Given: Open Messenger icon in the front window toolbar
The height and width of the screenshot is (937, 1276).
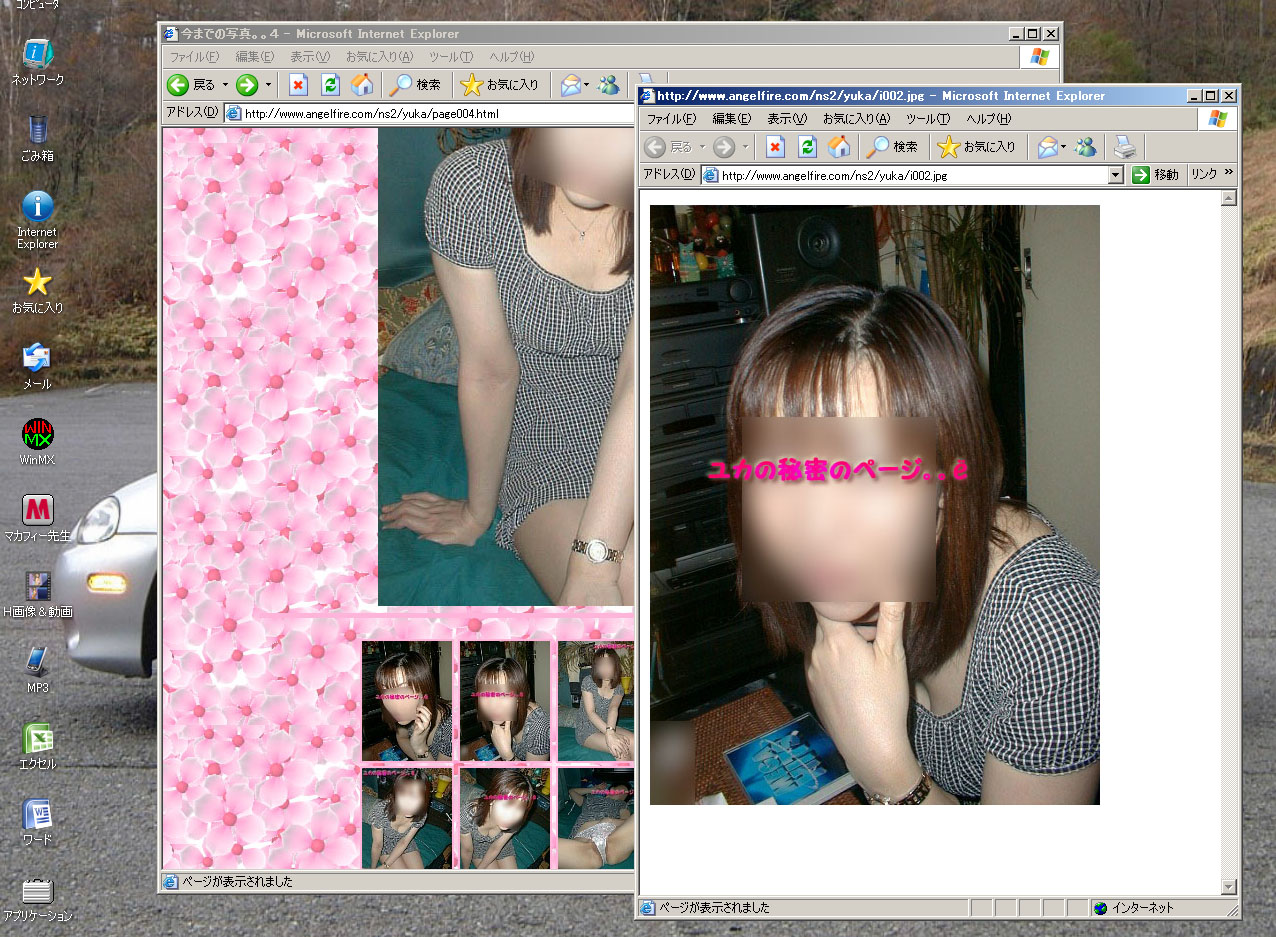Looking at the screenshot, I should (x=1086, y=147).
